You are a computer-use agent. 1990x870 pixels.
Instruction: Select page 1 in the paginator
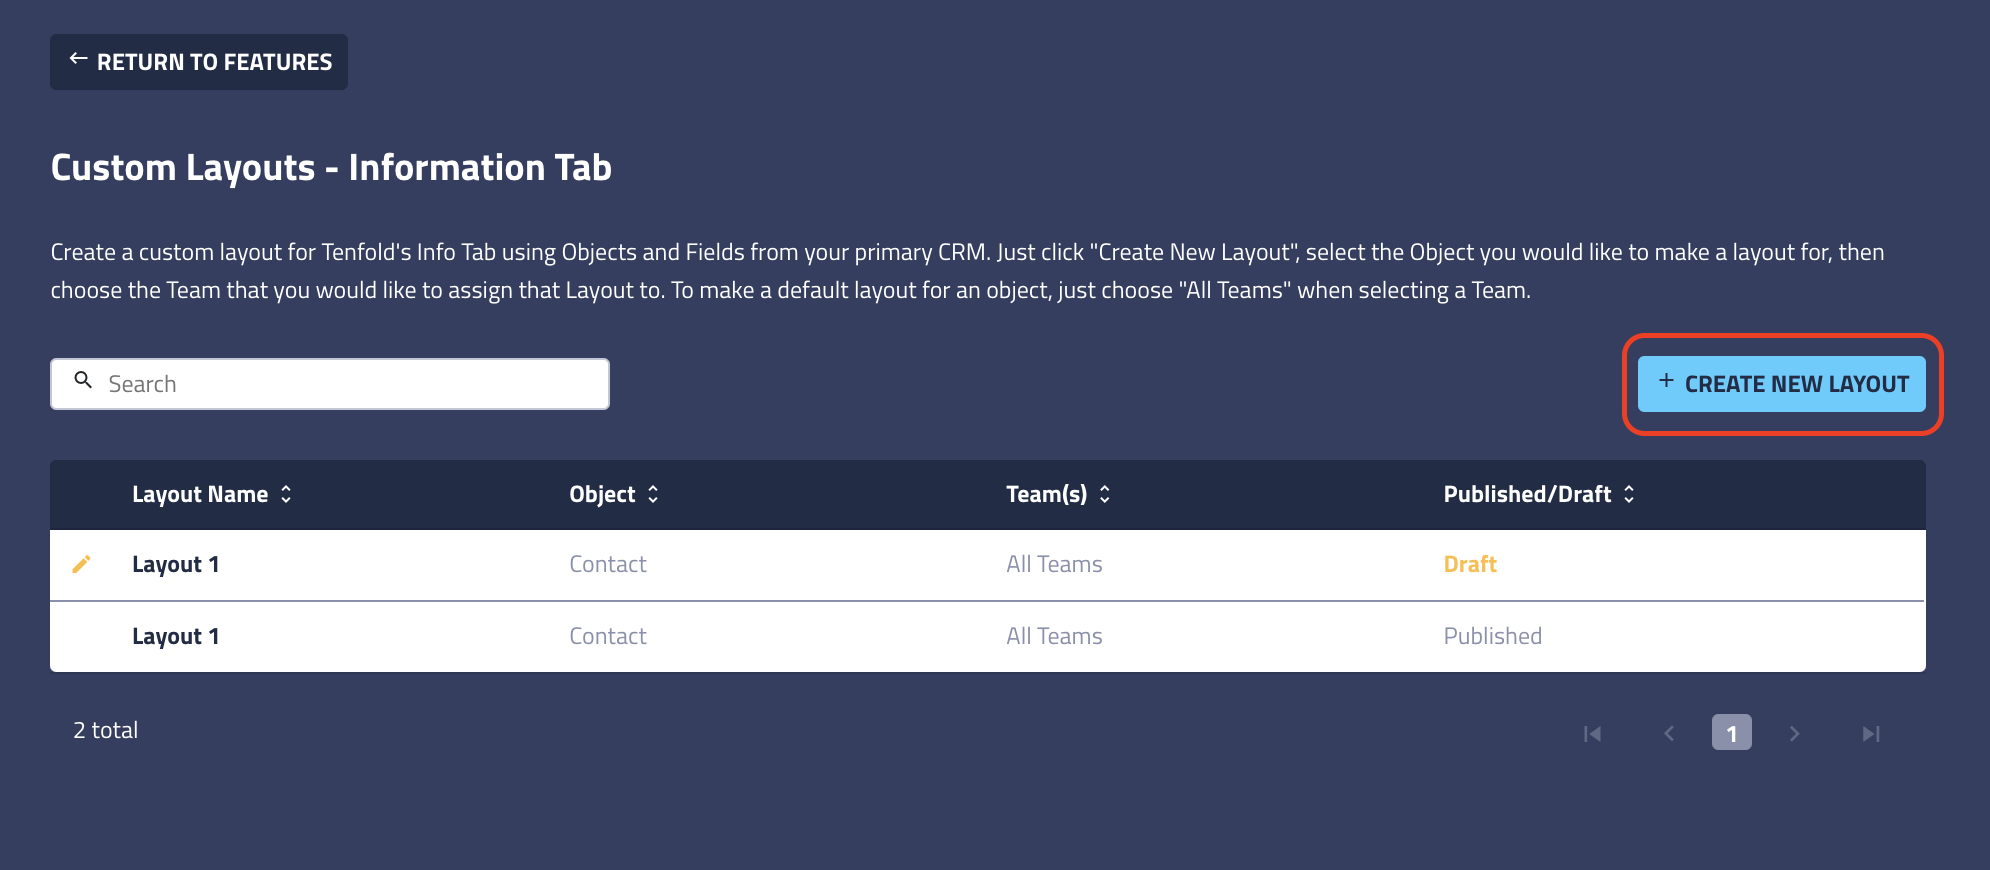[1732, 733]
